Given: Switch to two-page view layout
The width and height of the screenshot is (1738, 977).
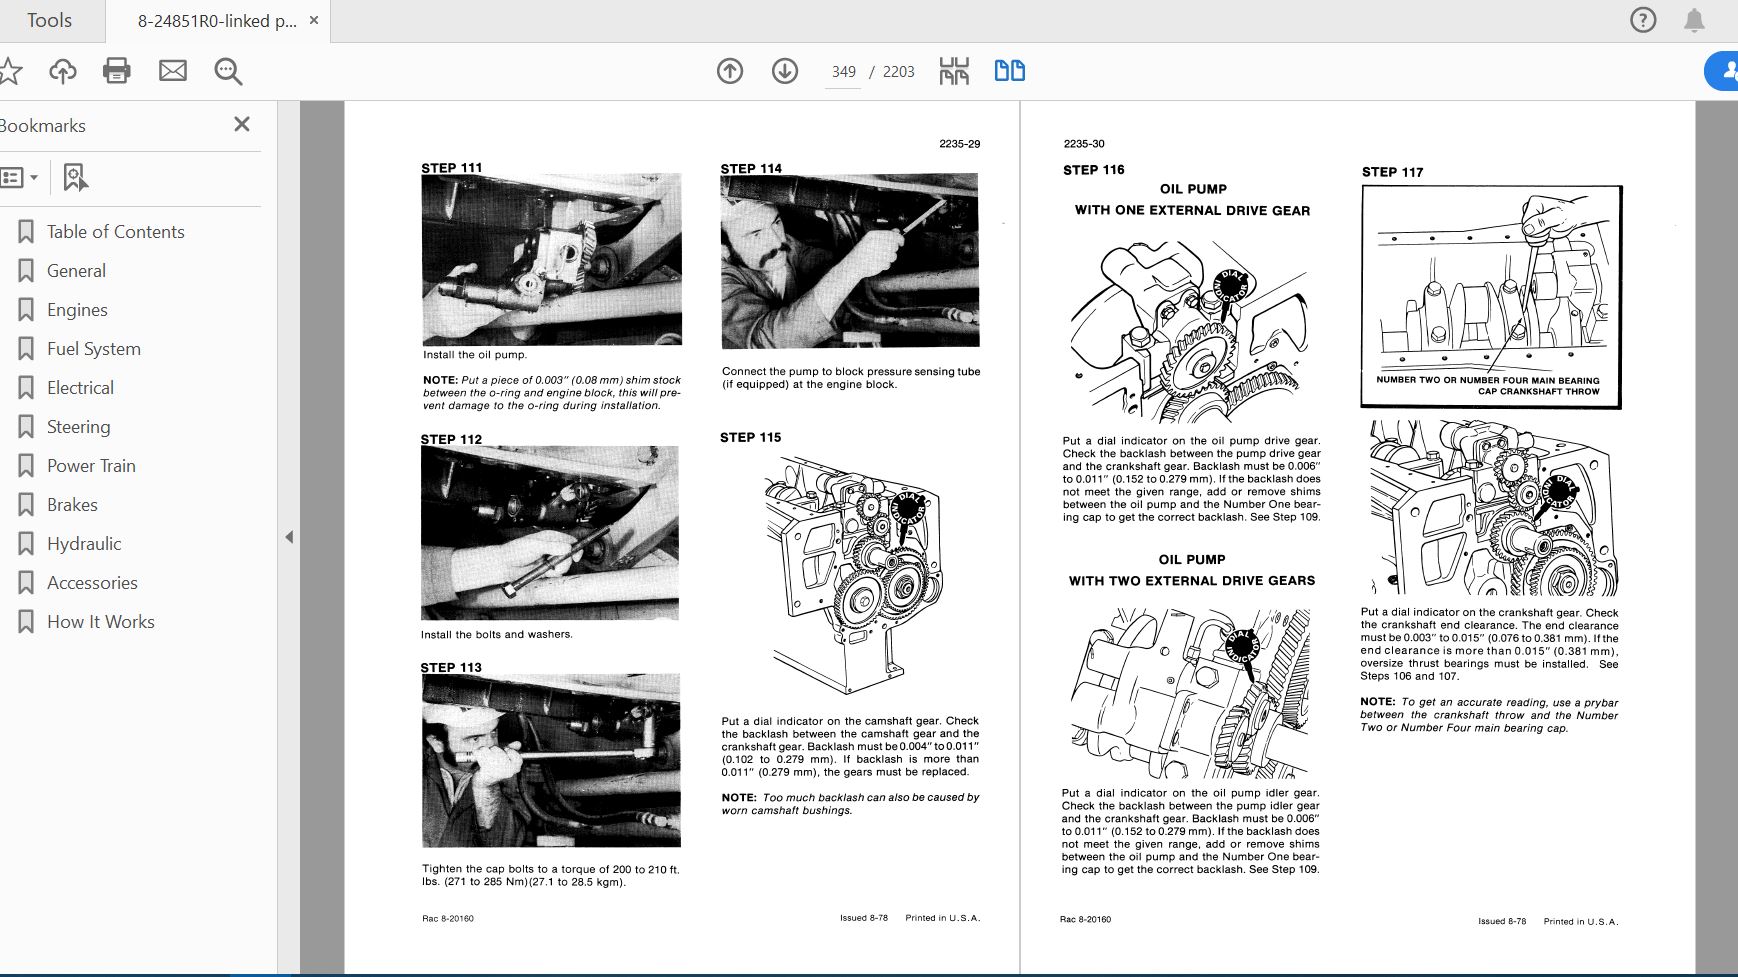Looking at the screenshot, I should point(1010,71).
